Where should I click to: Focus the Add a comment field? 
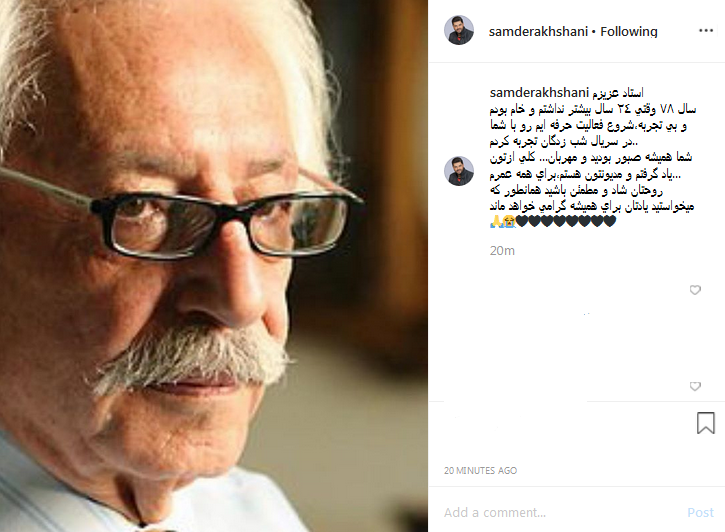pyautogui.click(x=559, y=512)
